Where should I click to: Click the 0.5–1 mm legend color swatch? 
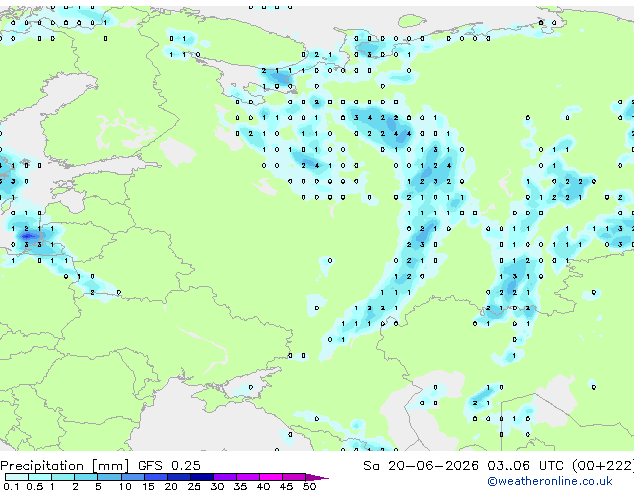coord(40,477)
